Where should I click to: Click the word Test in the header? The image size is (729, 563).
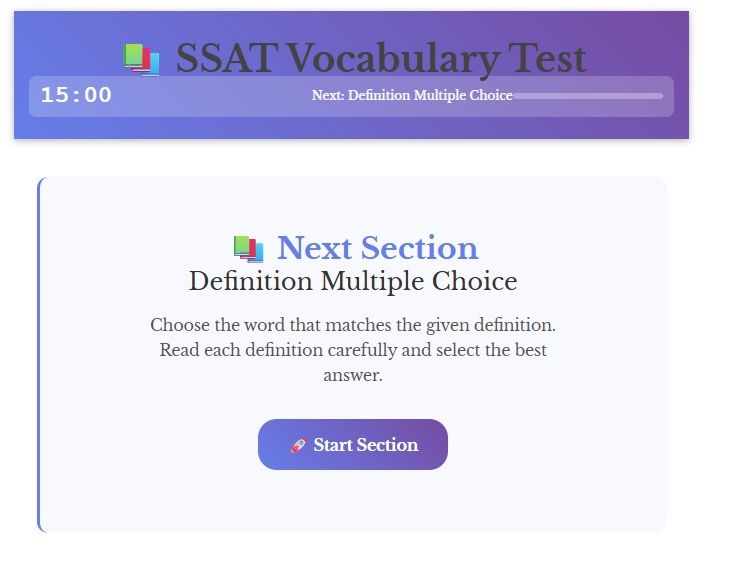pos(547,59)
